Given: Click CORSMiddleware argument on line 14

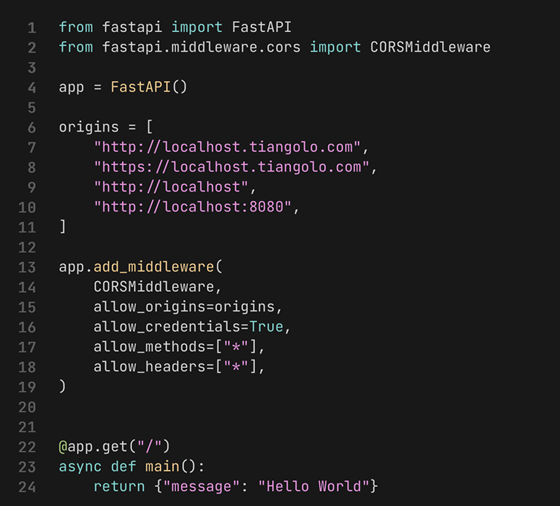Looking at the screenshot, I should coord(154,287).
